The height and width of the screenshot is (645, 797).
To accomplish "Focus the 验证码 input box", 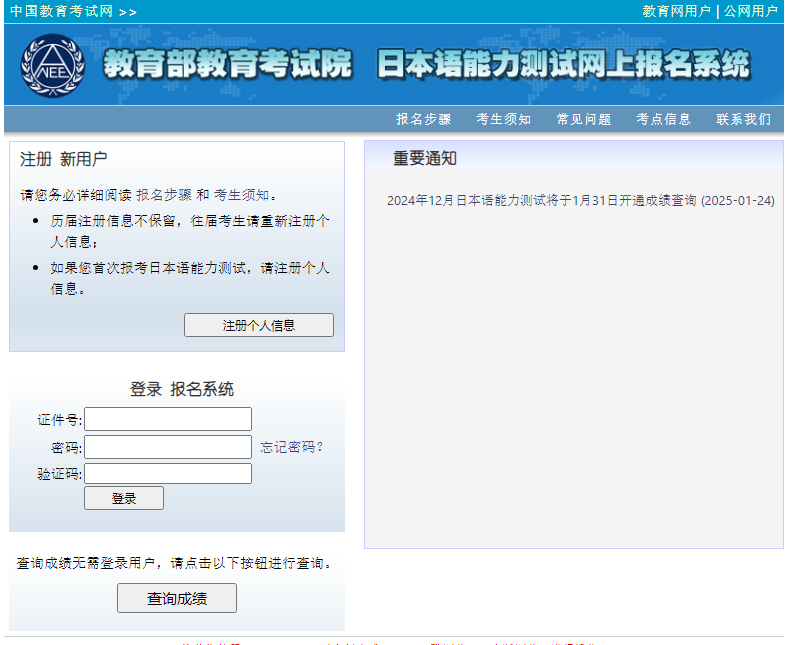I will point(168,473).
